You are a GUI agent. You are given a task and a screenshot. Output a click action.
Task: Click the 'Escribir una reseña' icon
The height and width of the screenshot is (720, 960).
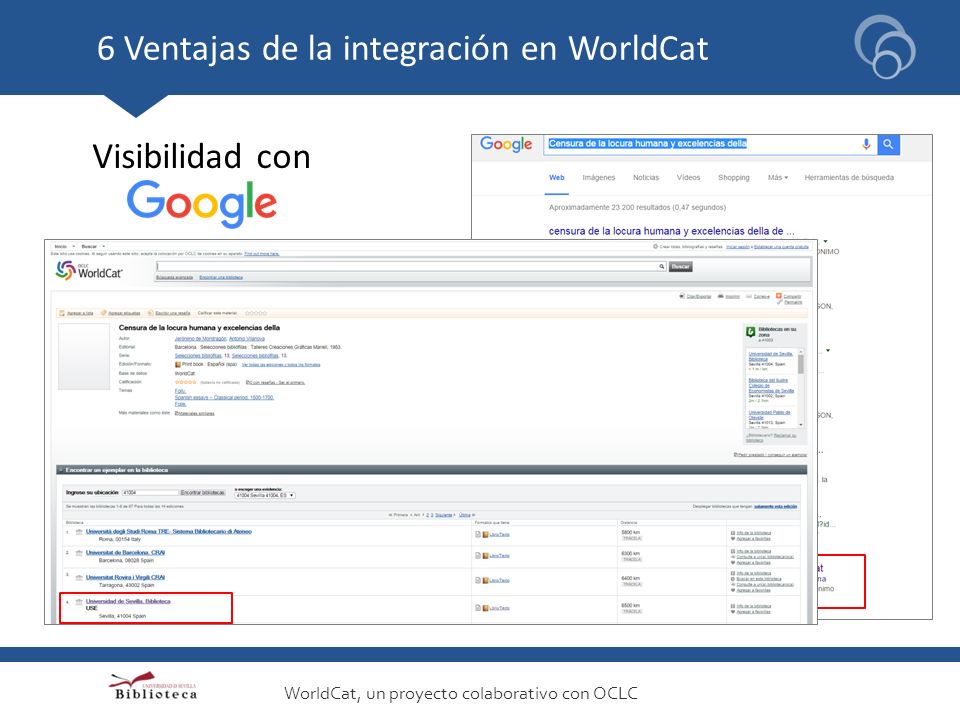point(151,313)
